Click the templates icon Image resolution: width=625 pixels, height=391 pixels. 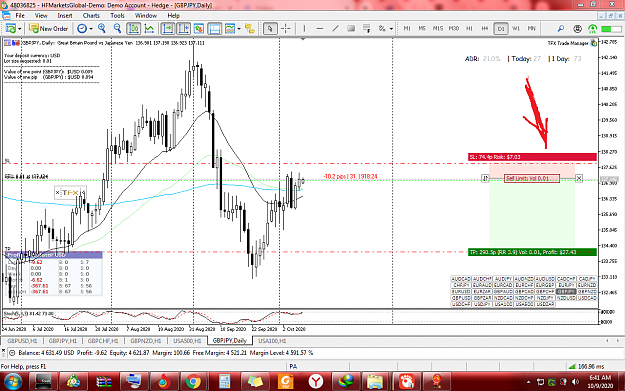pos(230,29)
